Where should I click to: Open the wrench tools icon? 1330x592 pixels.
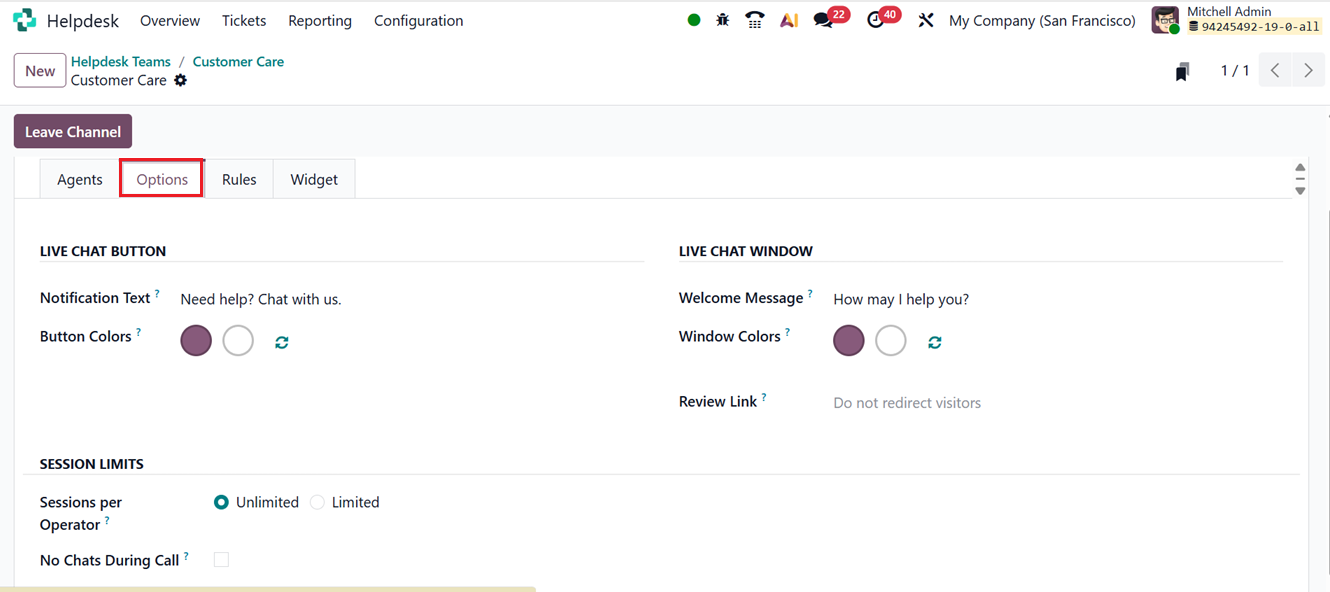coord(926,20)
